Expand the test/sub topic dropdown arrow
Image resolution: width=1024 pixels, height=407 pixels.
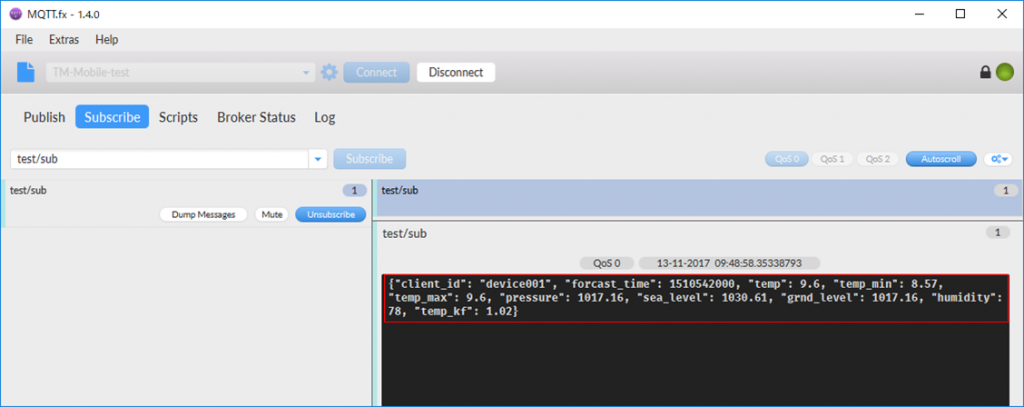click(x=318, y=159)
